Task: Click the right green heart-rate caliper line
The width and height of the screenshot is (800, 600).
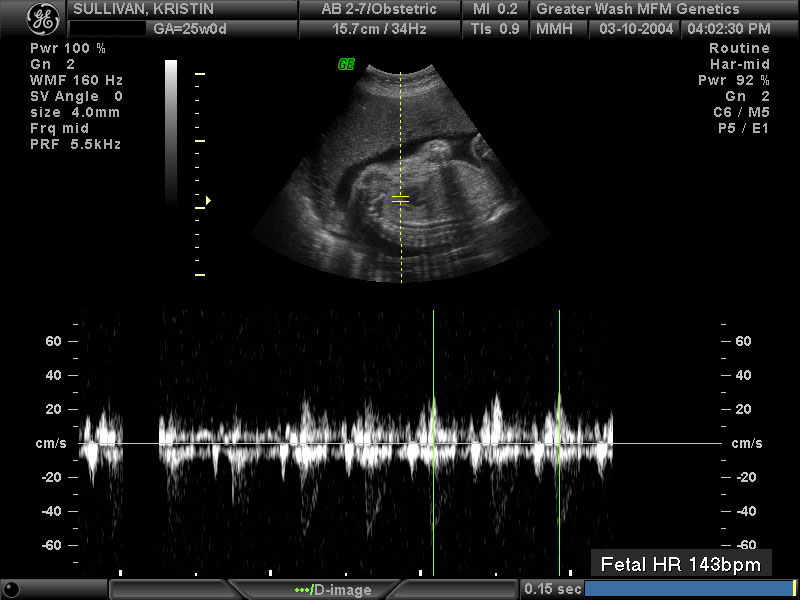Action: [x=559, y=442]
